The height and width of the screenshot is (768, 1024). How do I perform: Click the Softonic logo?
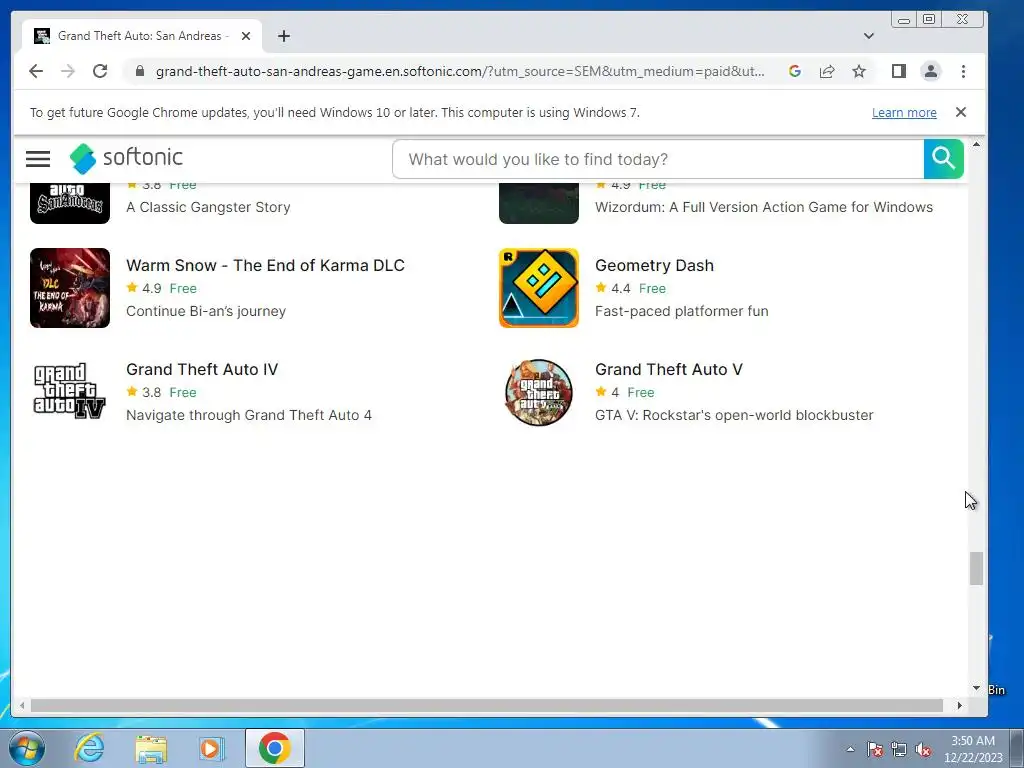[126, 158]
